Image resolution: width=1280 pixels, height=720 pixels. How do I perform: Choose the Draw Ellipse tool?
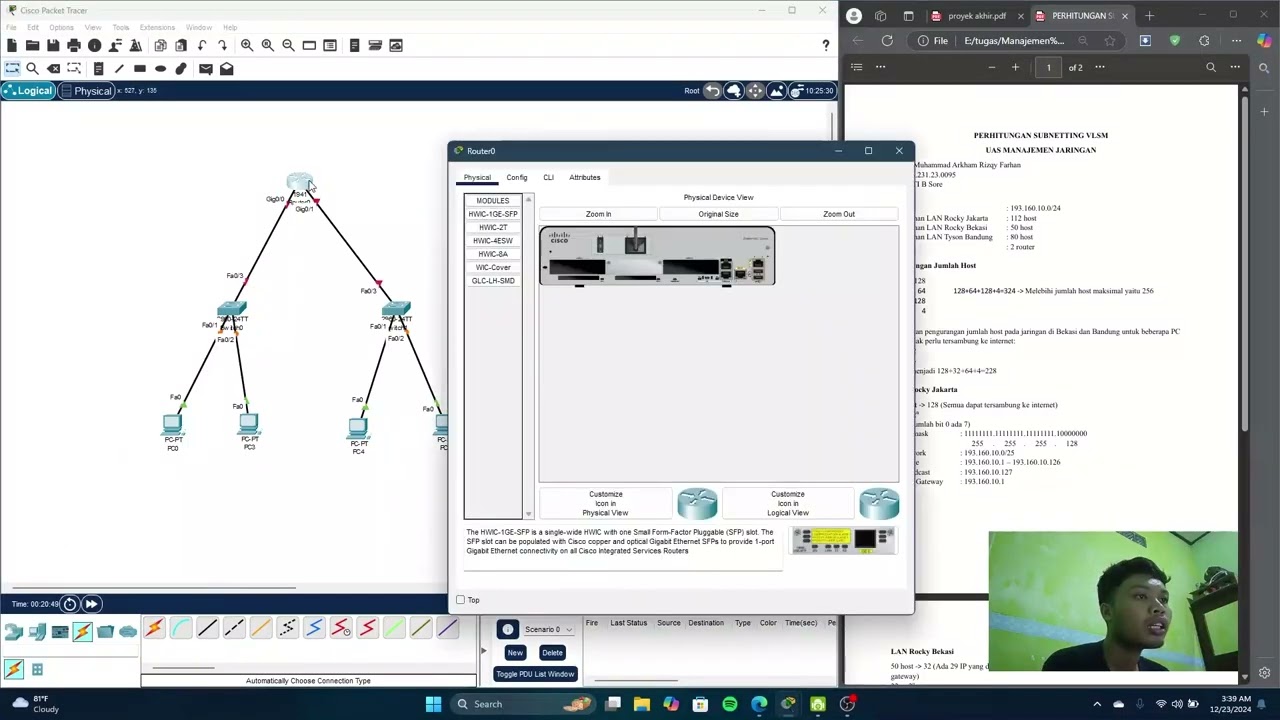160,68
